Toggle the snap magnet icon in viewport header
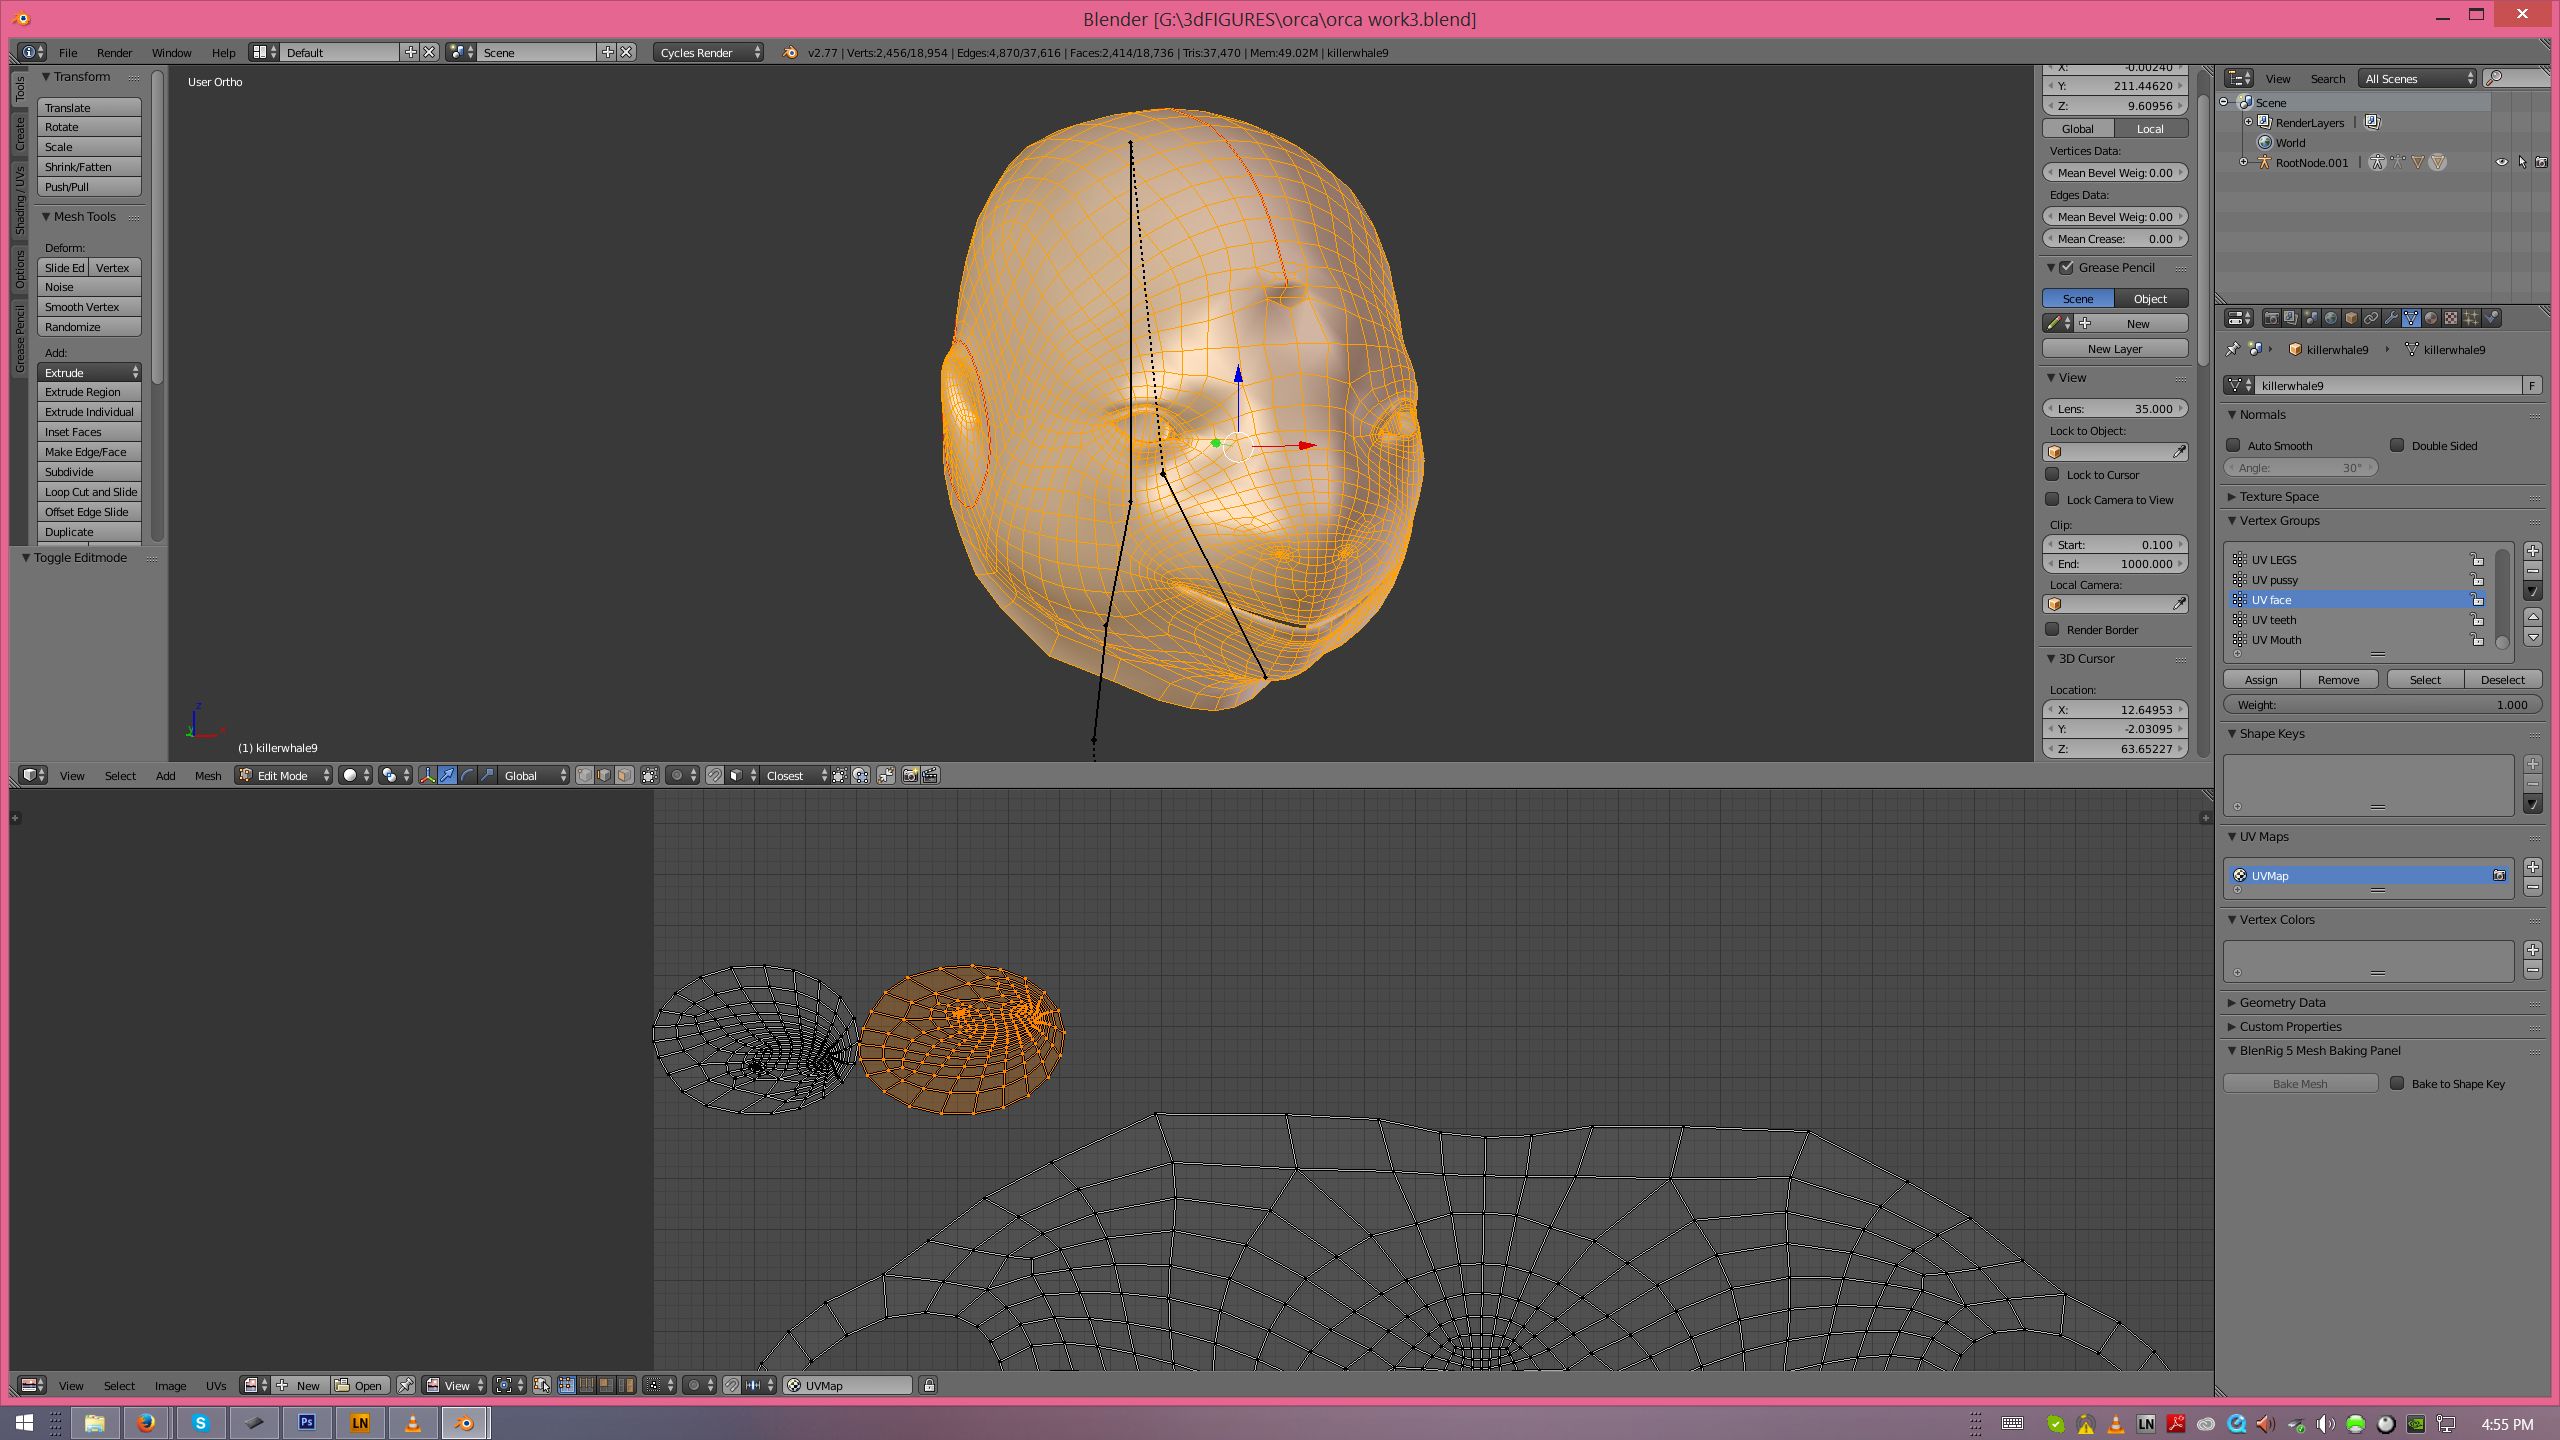The height and width of the screenshot is (1440, 2560). (714, 775)
